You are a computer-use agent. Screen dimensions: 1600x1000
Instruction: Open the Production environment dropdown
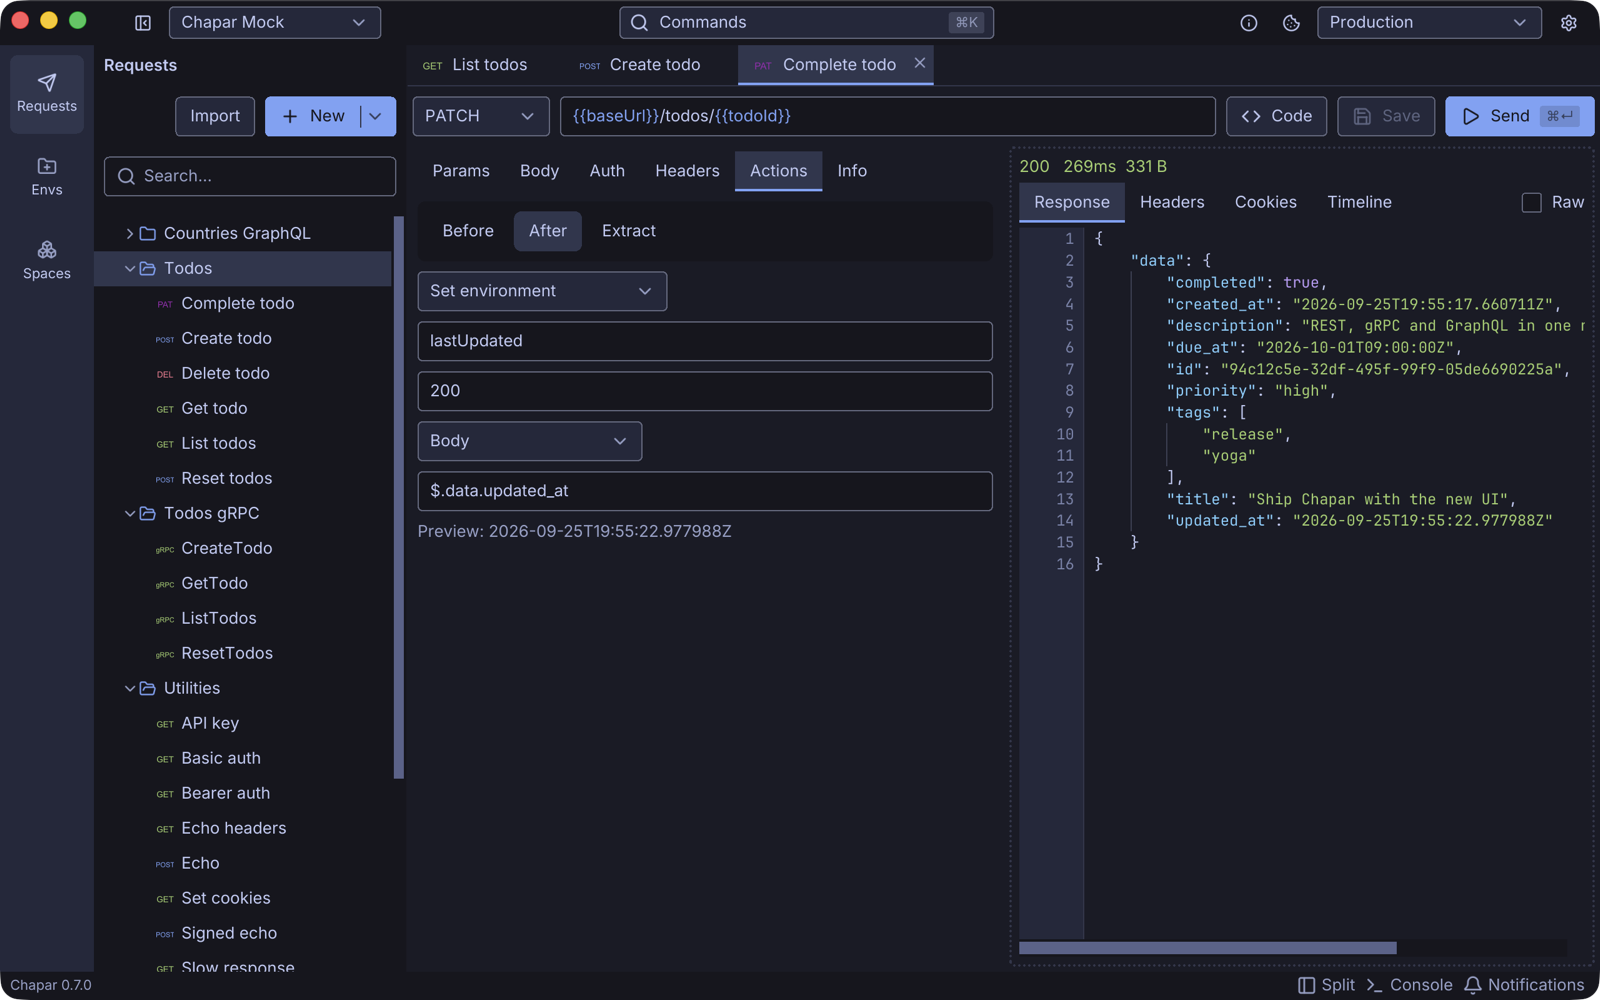tap(1429, 22)
